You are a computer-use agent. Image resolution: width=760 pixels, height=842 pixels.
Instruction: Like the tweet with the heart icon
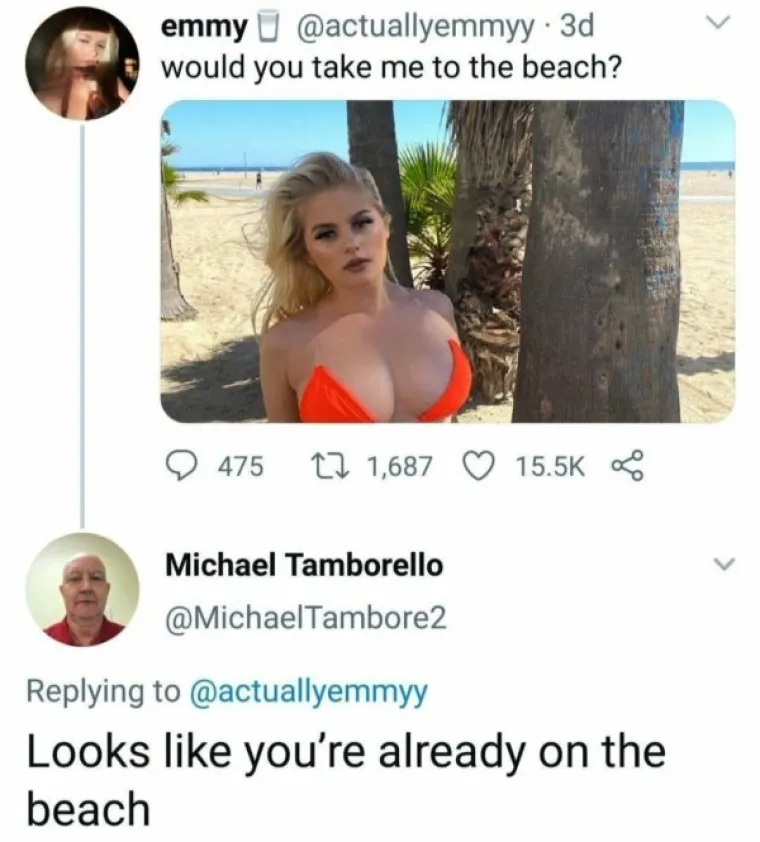pos(480,466)
